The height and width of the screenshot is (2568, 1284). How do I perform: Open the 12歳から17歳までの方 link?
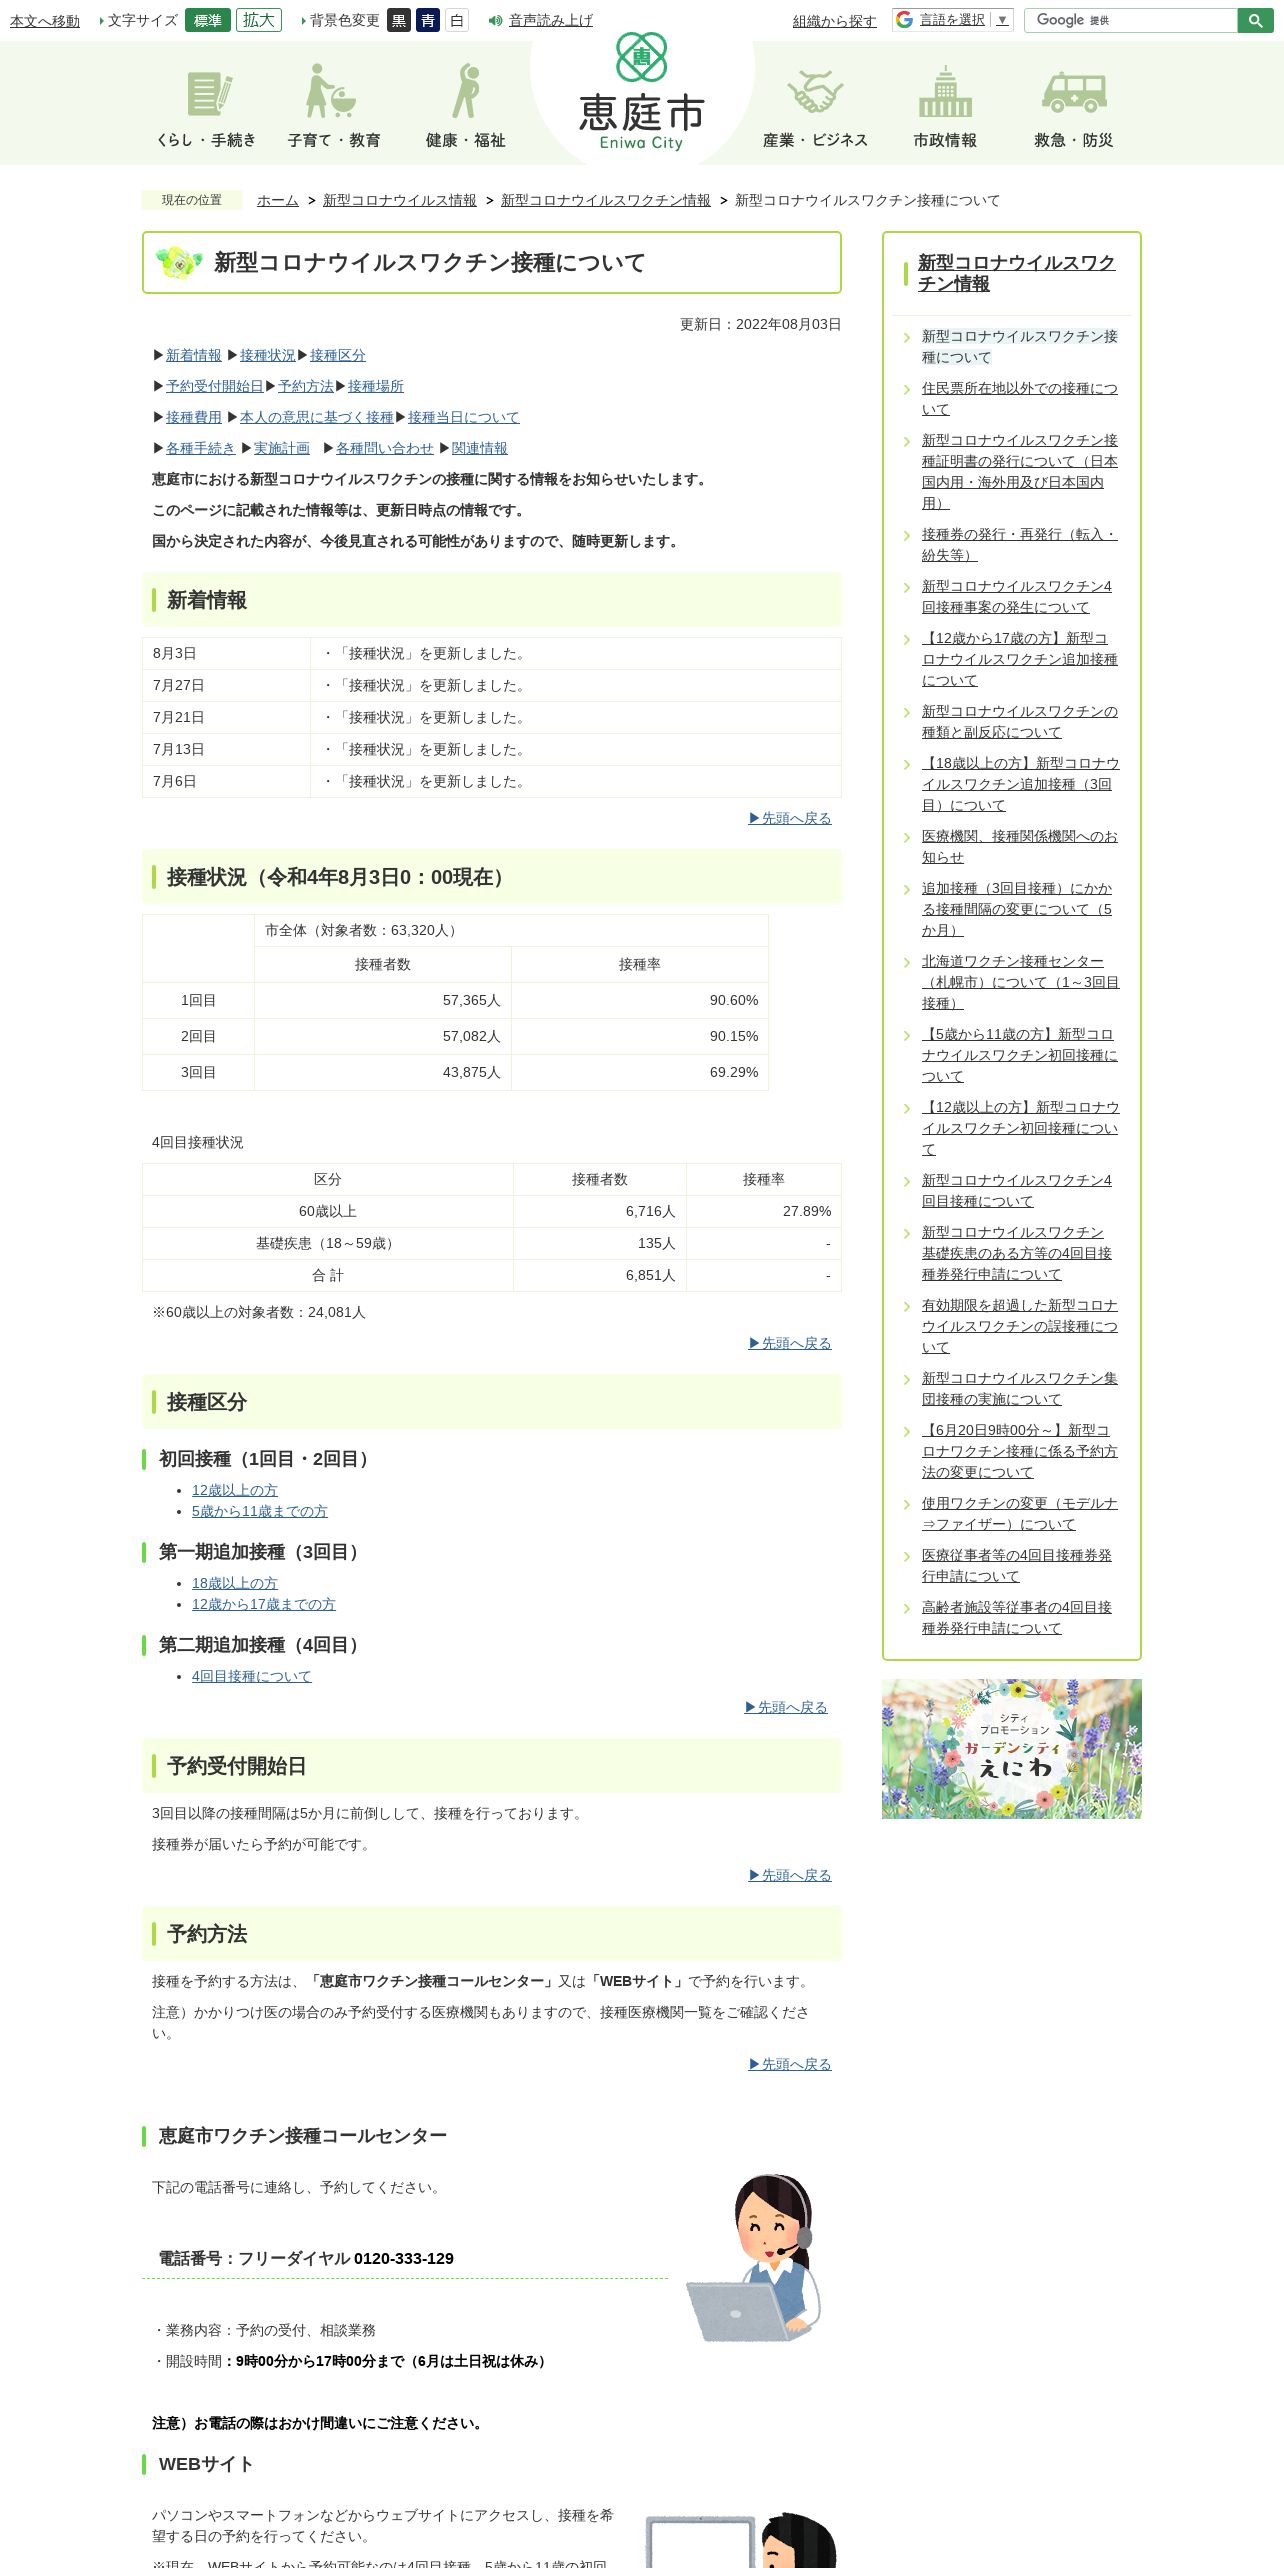point(264,1604)
